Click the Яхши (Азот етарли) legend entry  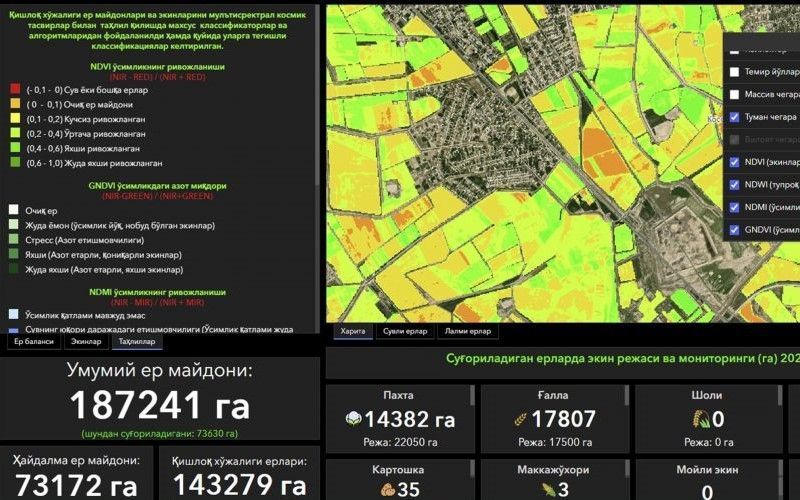[x=103, y=255]
